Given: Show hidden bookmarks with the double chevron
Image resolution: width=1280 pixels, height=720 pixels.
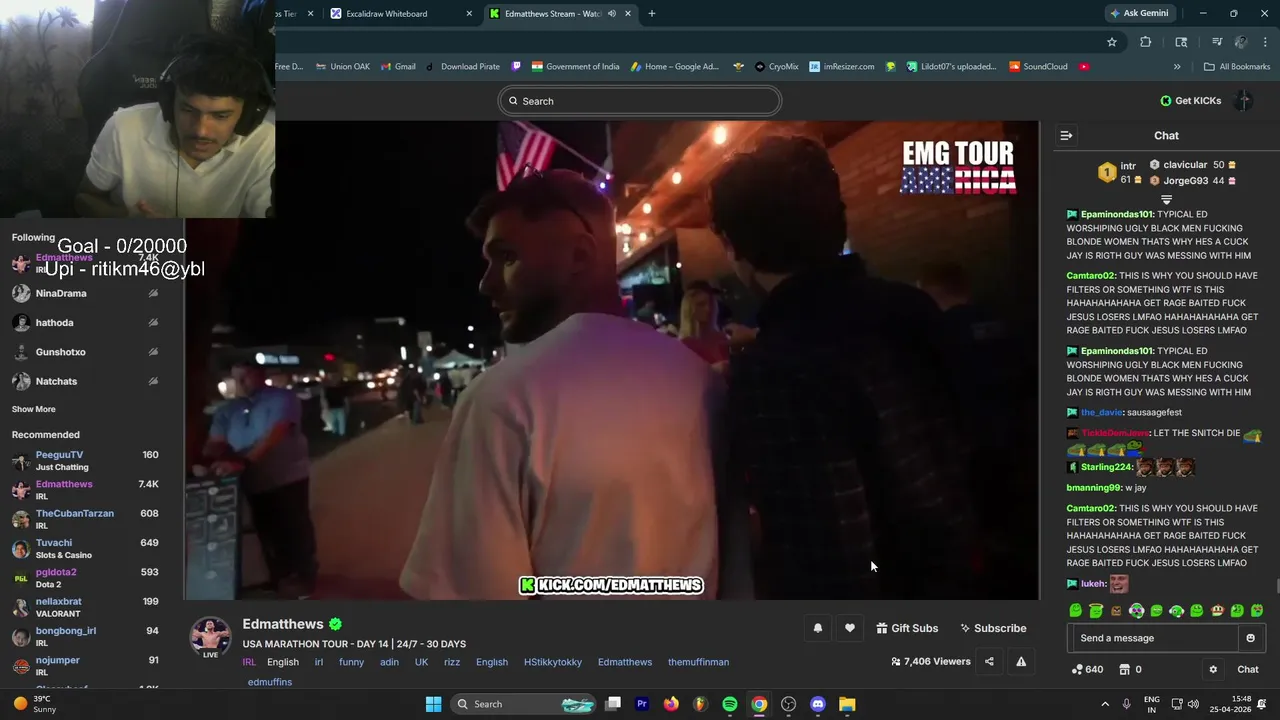Looking at the screenshot, I should [x=1177, y=67].
